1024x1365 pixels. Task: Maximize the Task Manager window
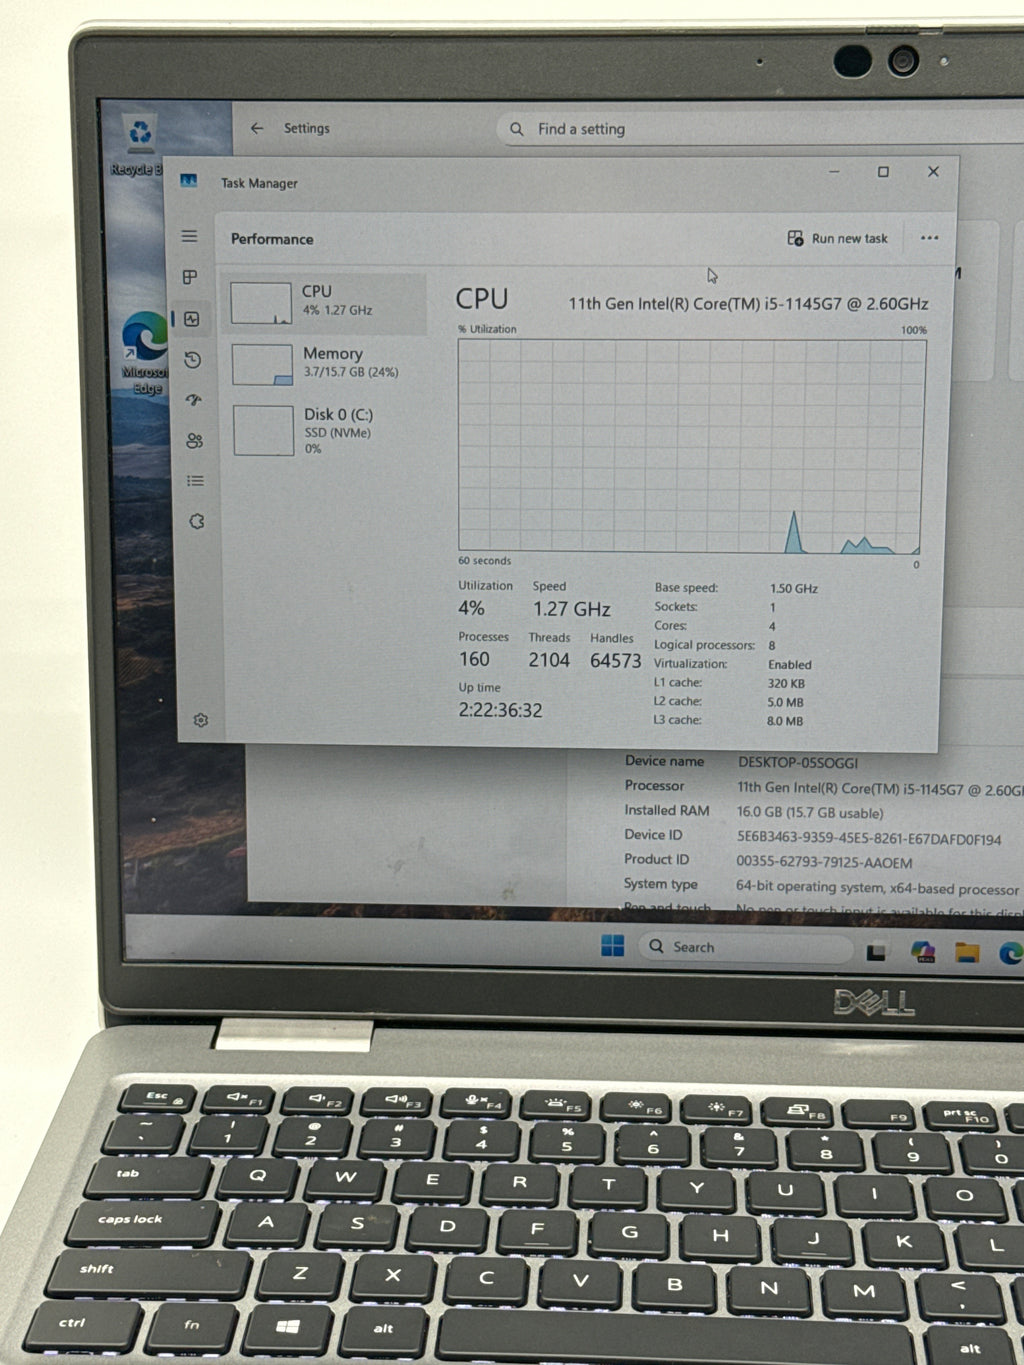point(883,172)
